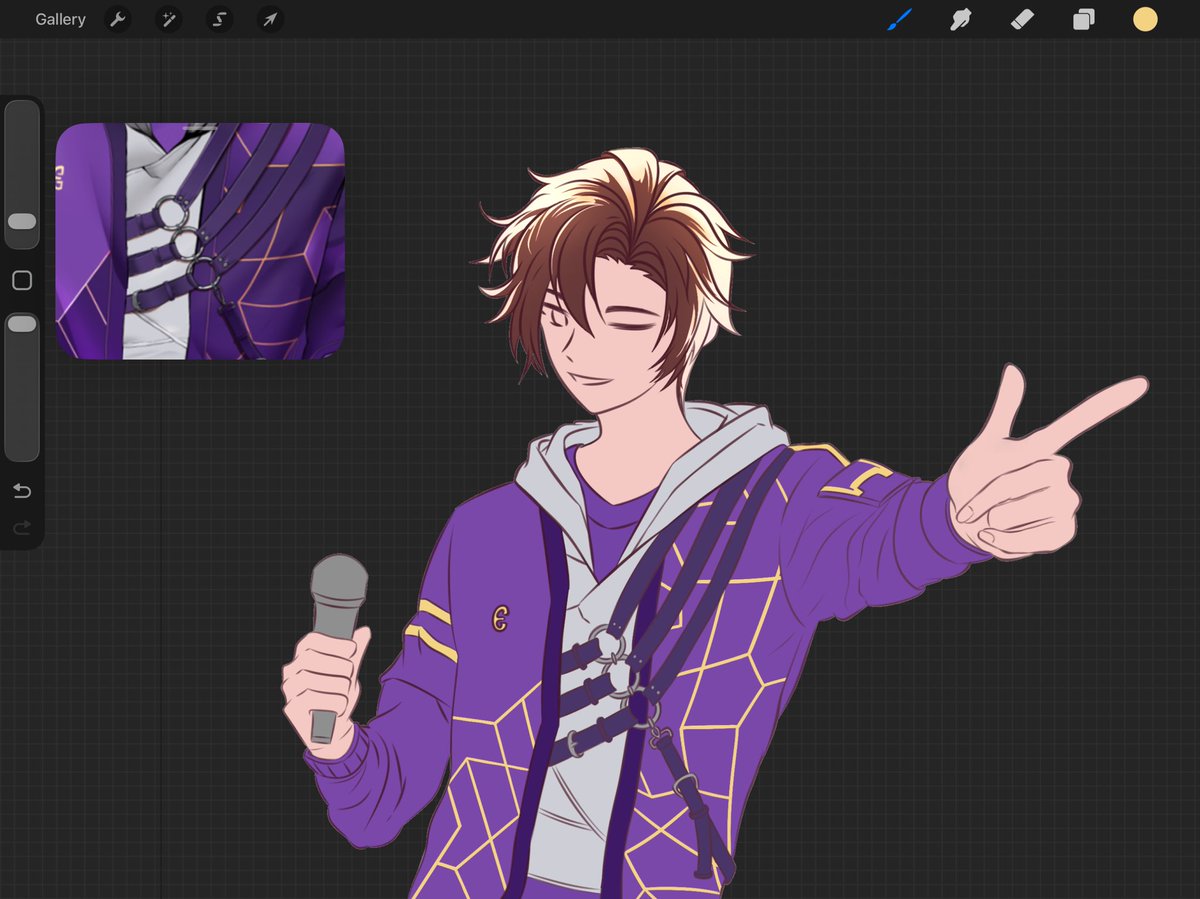Open the Actions wrench menu
Image resolution: width=1200 pixels, height=899 pixels.
118,19
